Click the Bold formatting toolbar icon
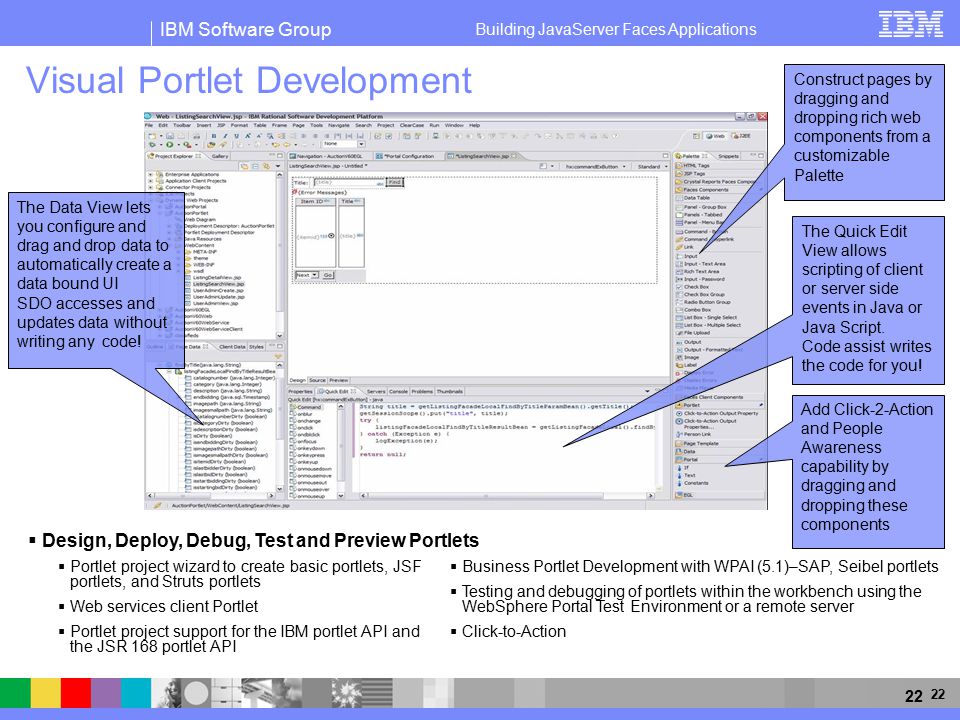Screen dimensions: 960x720 tap(214, 136)
